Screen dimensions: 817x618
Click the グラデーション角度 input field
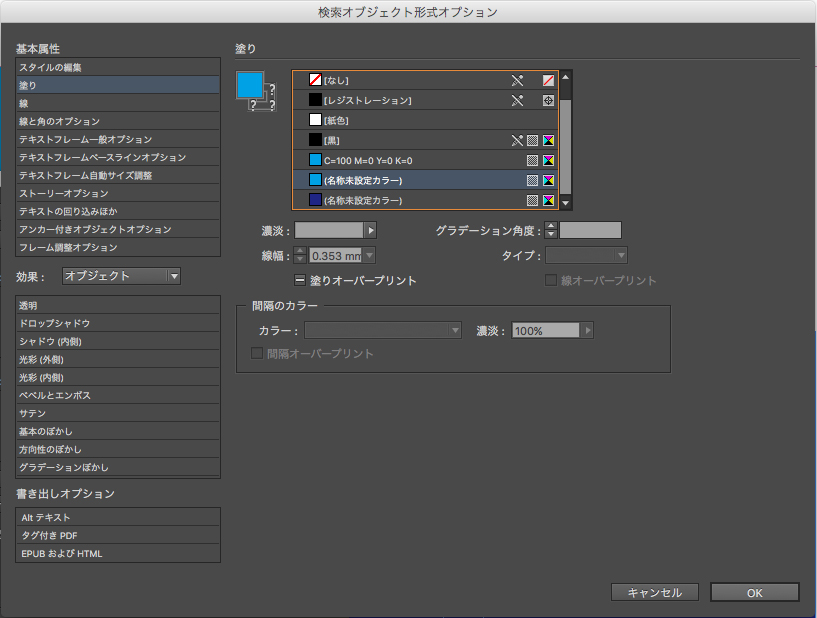pos(590,231)
